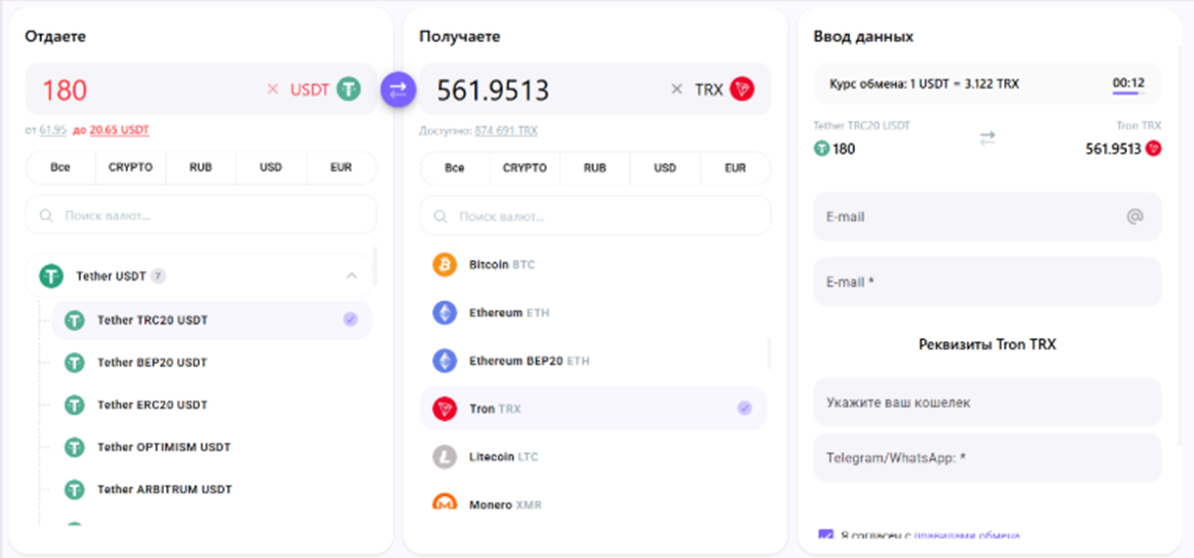Click the search magnifier in the Получаете panel
The image size is (1194, 558).
pyautogui.click(x=440, y=216)
